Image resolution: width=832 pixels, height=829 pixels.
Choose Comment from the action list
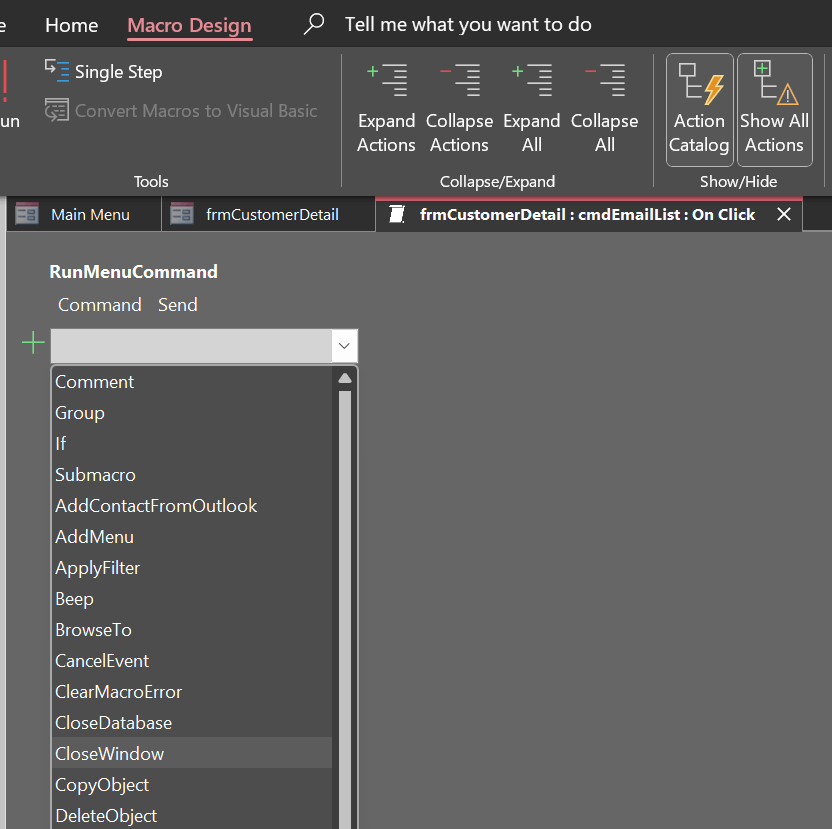coord(192,382)
